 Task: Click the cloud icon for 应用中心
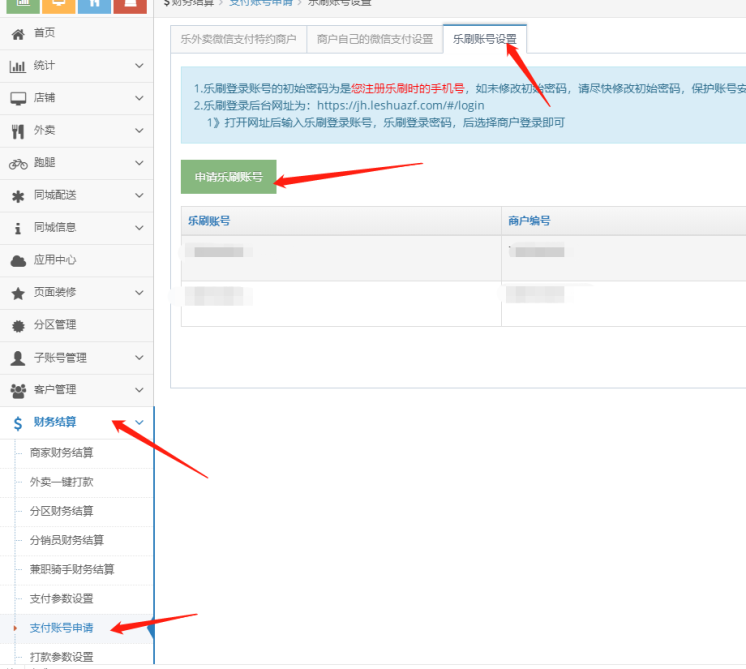(x=18, y=260)
